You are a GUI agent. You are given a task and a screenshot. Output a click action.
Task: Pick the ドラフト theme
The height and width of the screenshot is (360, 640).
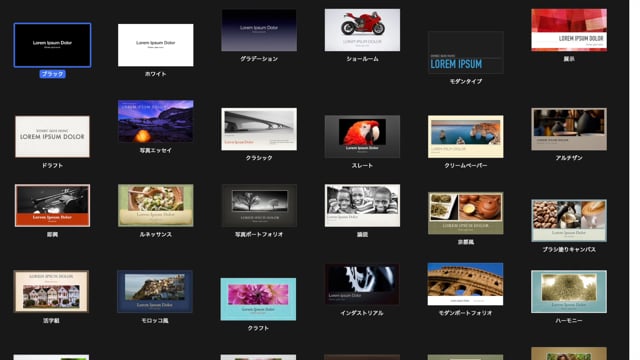(x=52, y=136)
